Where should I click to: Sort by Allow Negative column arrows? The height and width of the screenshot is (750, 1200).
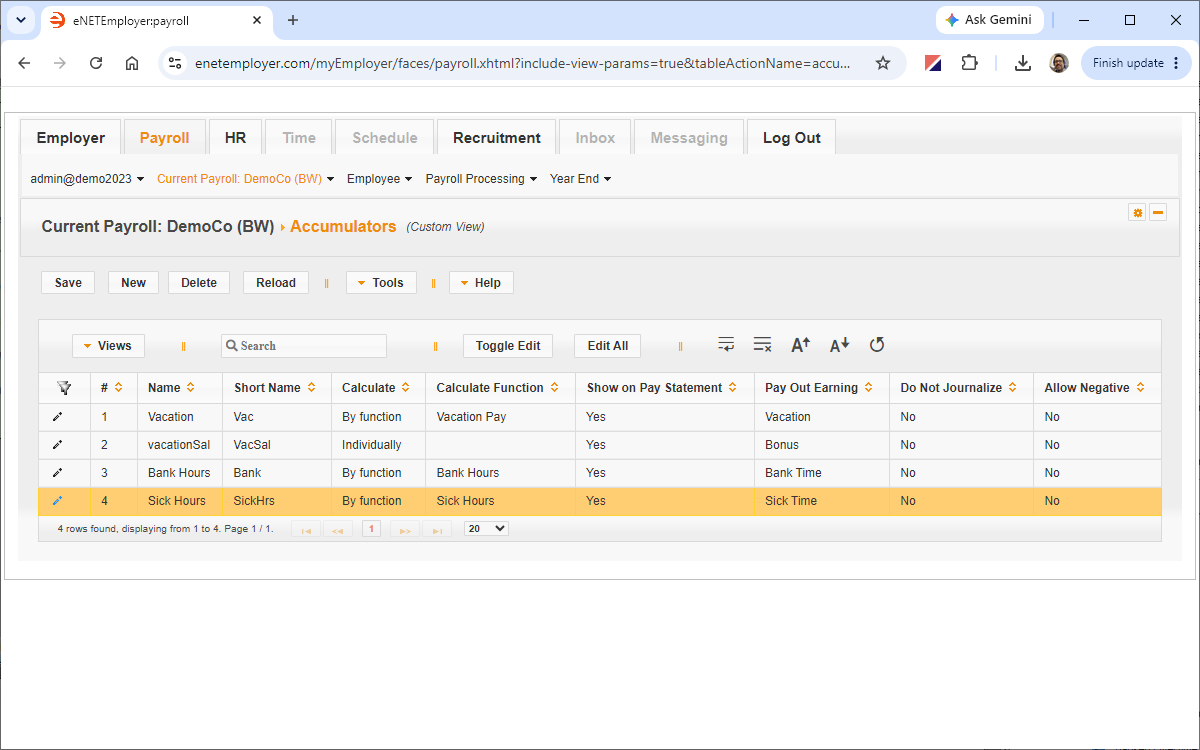coord(1140,388)
